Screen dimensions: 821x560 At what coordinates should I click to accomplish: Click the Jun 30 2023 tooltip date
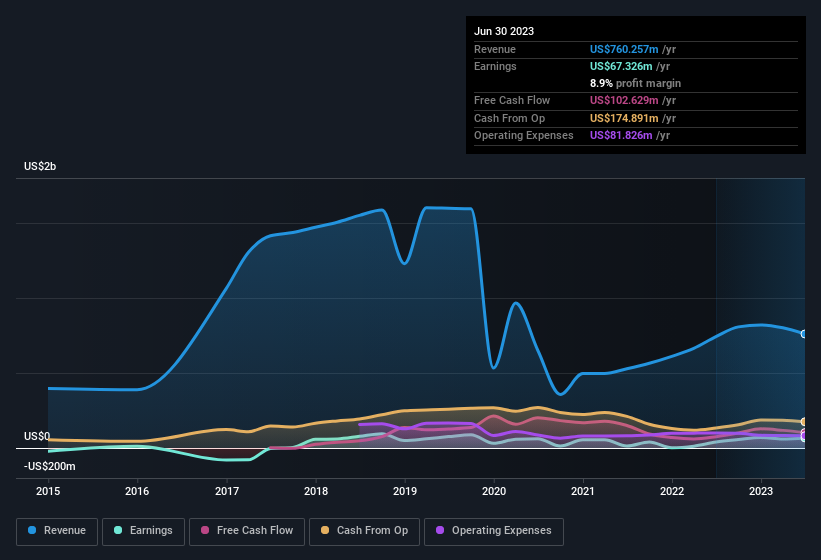(x=504, y=31)
